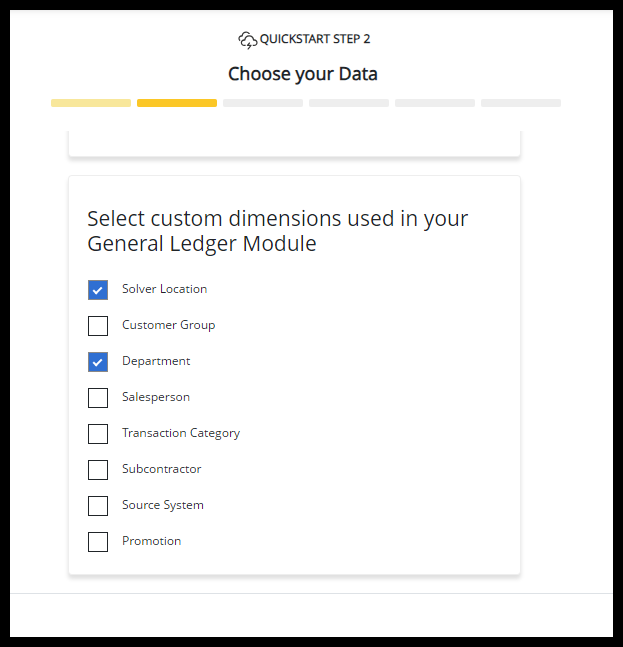
Task: Enable the Customer Group checkbox
Action: coord(98,326)
